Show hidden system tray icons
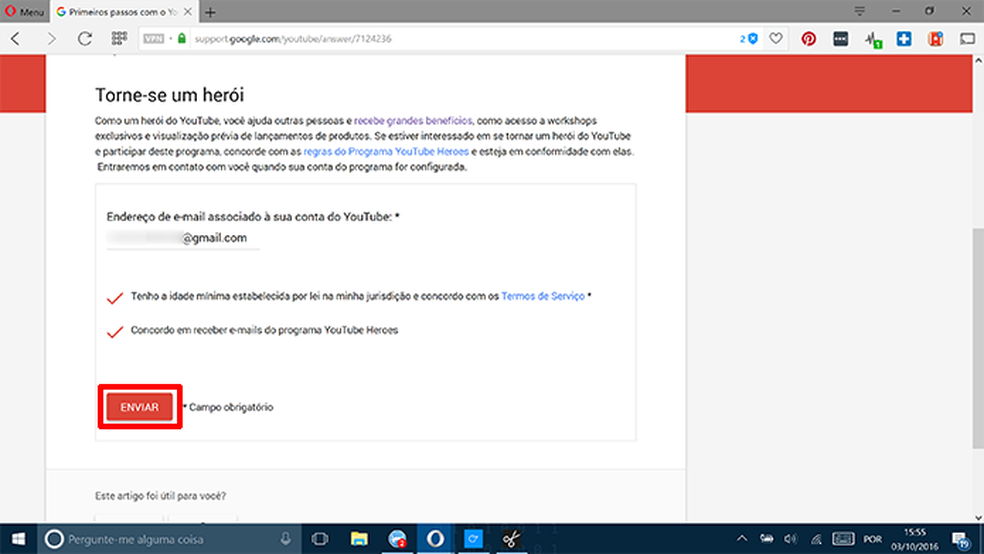Image resolution: width=984 pixels, height=554 pixels. tap(742, 539)
